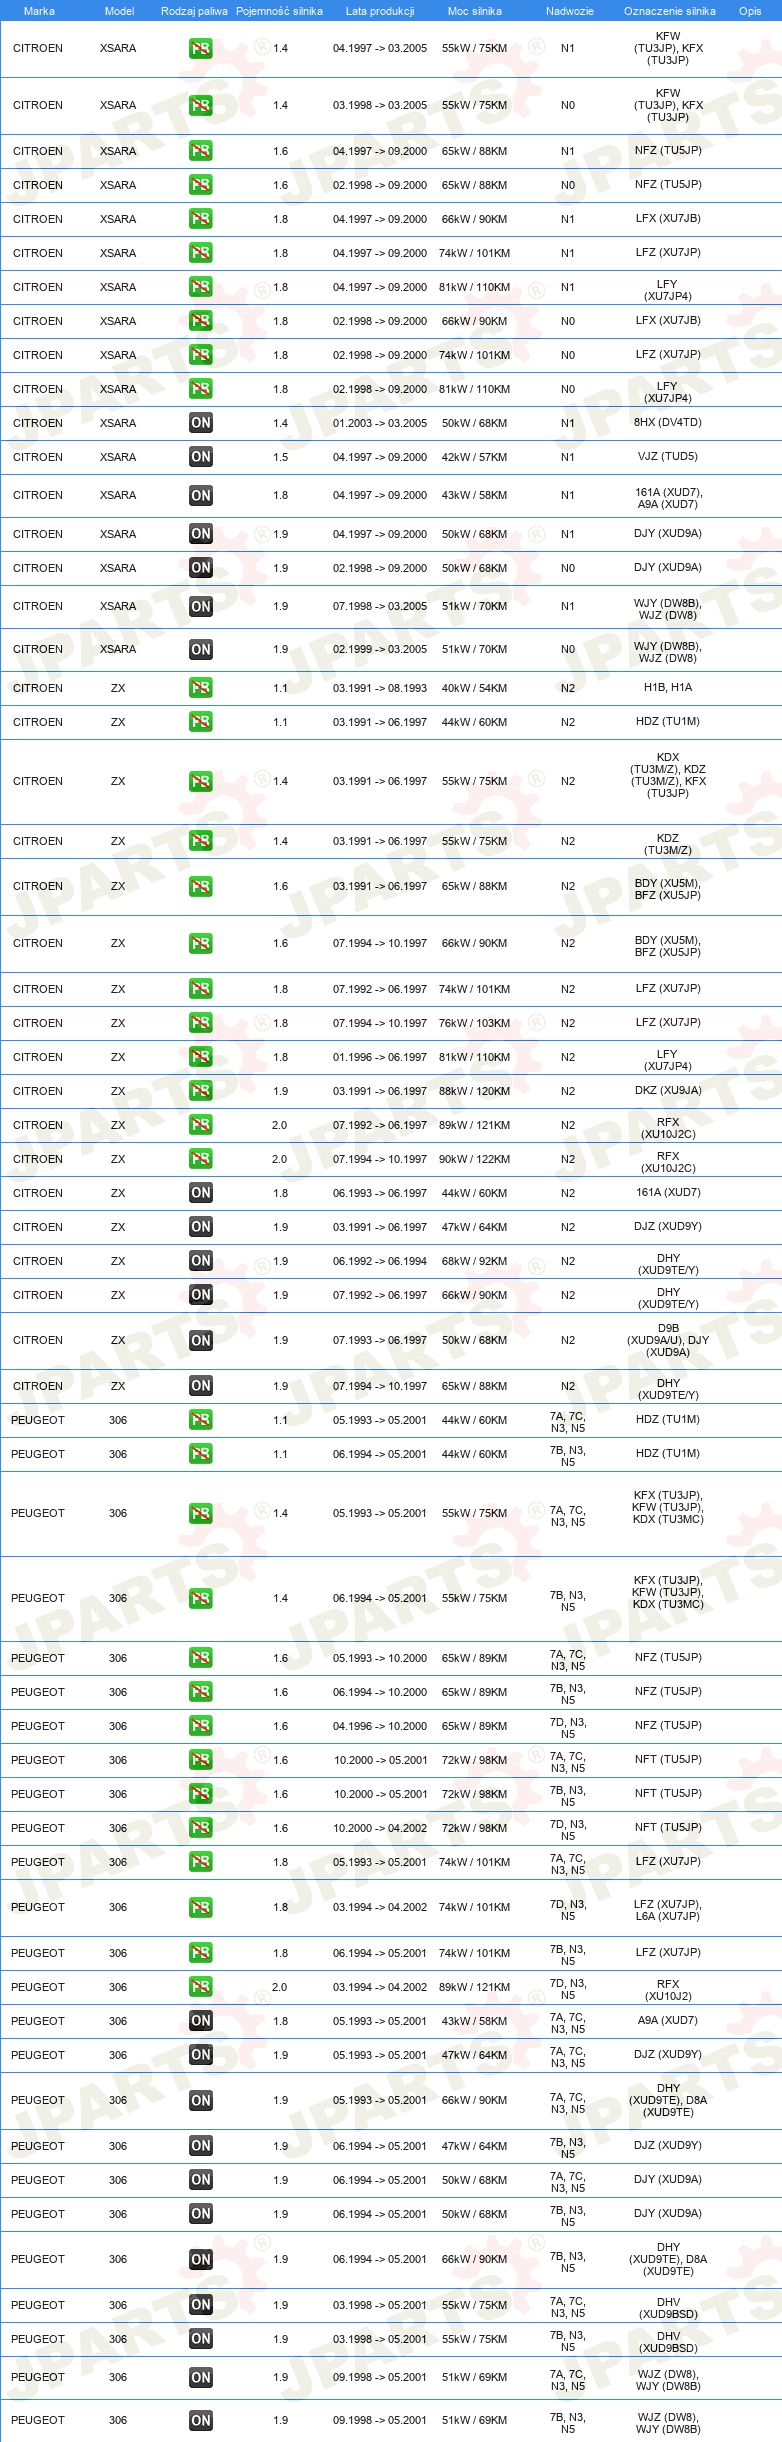The width and height of the screenshot is (782, 2442).
Task: Click the ON icon in the ZX 68kW / 92KM row
Action: pyautogui.click(x=201, y=1261)
